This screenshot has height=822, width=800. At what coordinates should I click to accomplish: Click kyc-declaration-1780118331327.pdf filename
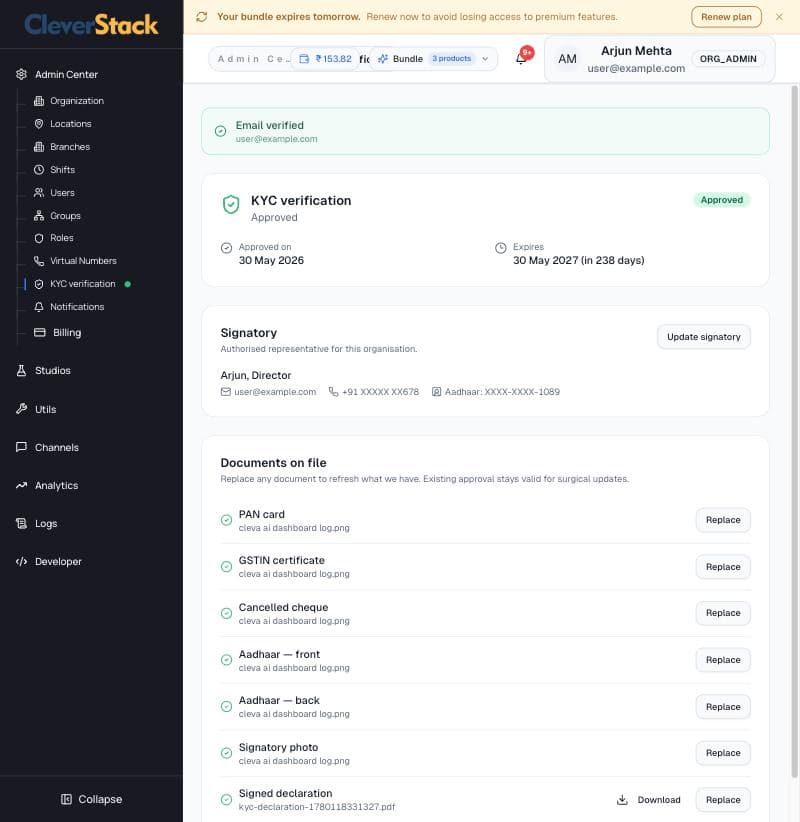click(317, 807)
